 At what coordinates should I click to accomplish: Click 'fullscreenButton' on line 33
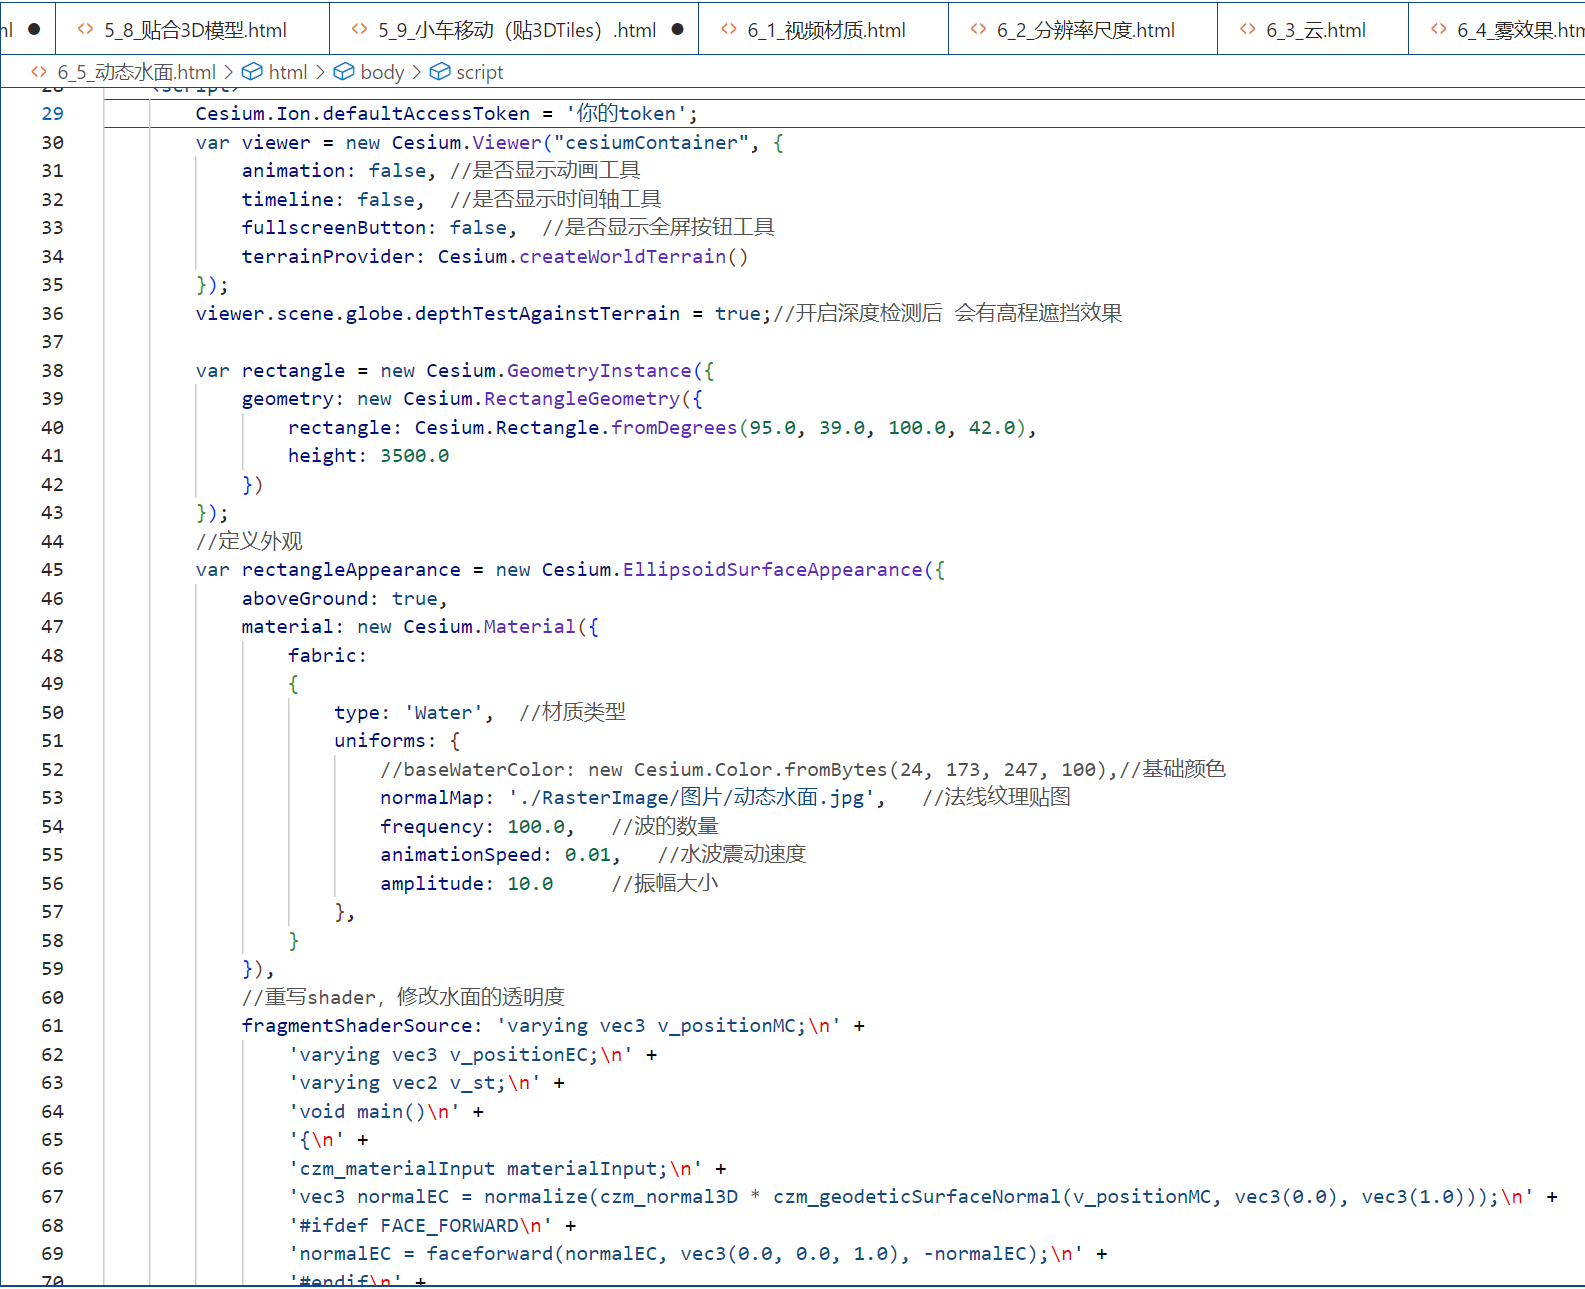pos(333,228)
